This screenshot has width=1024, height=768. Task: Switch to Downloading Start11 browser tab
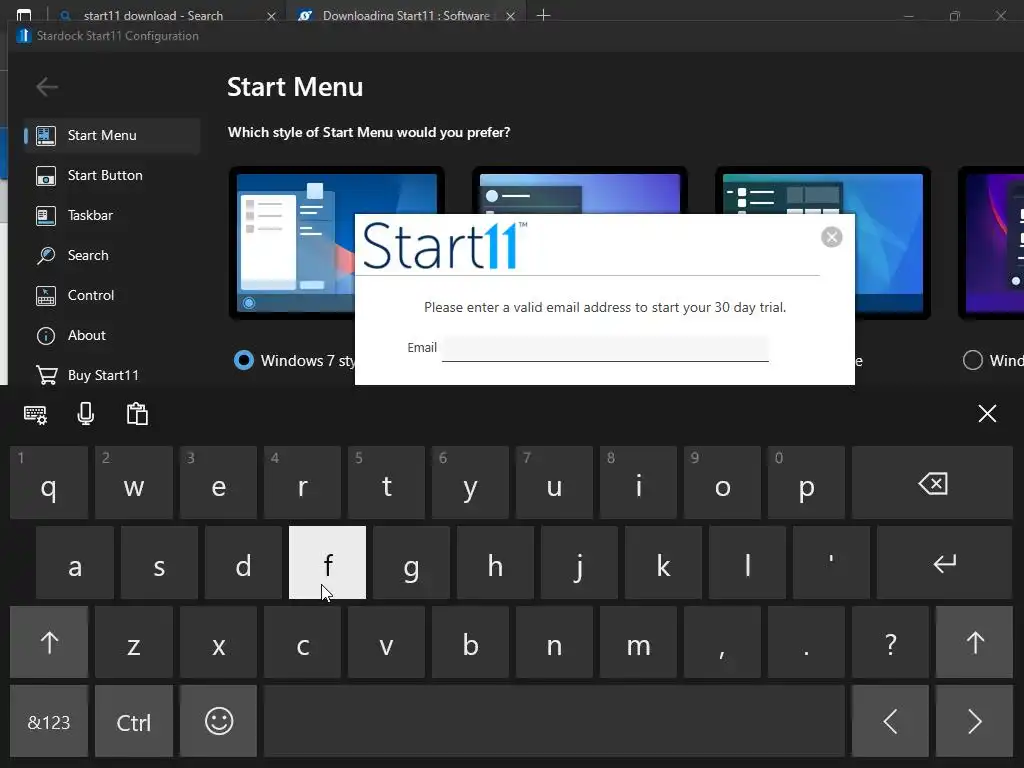tap(405, 15)
